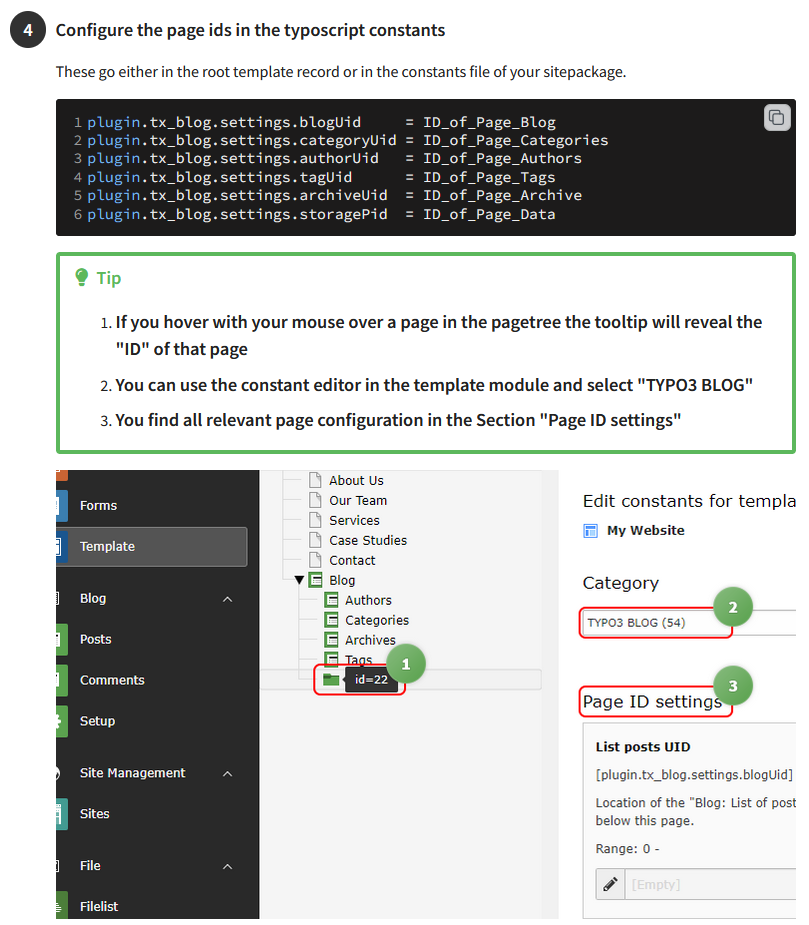
Task: Select Authors under Blog in the pagetree
Action: pyautogui.click(x=368, y=601)
